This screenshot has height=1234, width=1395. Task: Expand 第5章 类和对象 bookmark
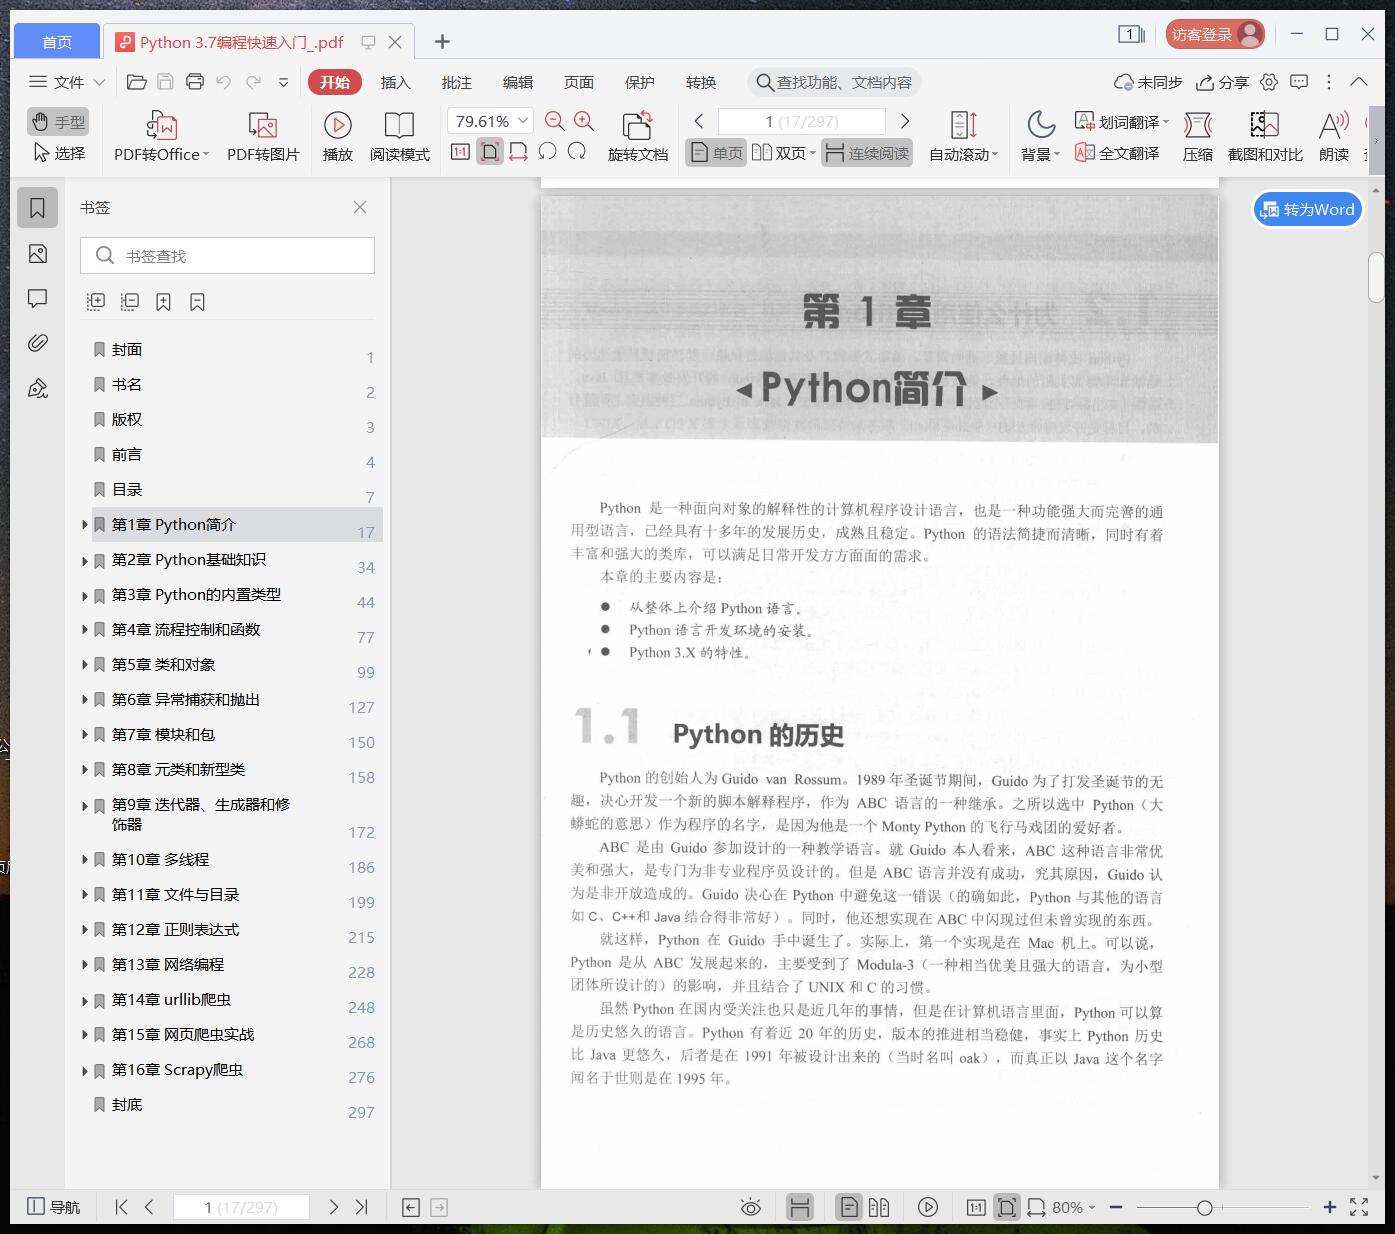[85, 666]
